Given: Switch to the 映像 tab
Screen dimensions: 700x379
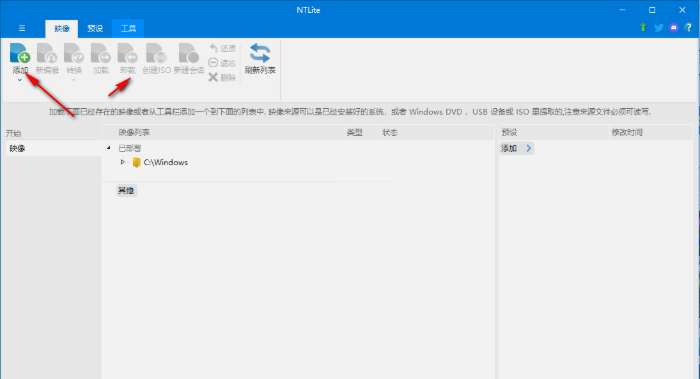Looking at the screenshot, I should pyautogui.click(x=62, y=29).
